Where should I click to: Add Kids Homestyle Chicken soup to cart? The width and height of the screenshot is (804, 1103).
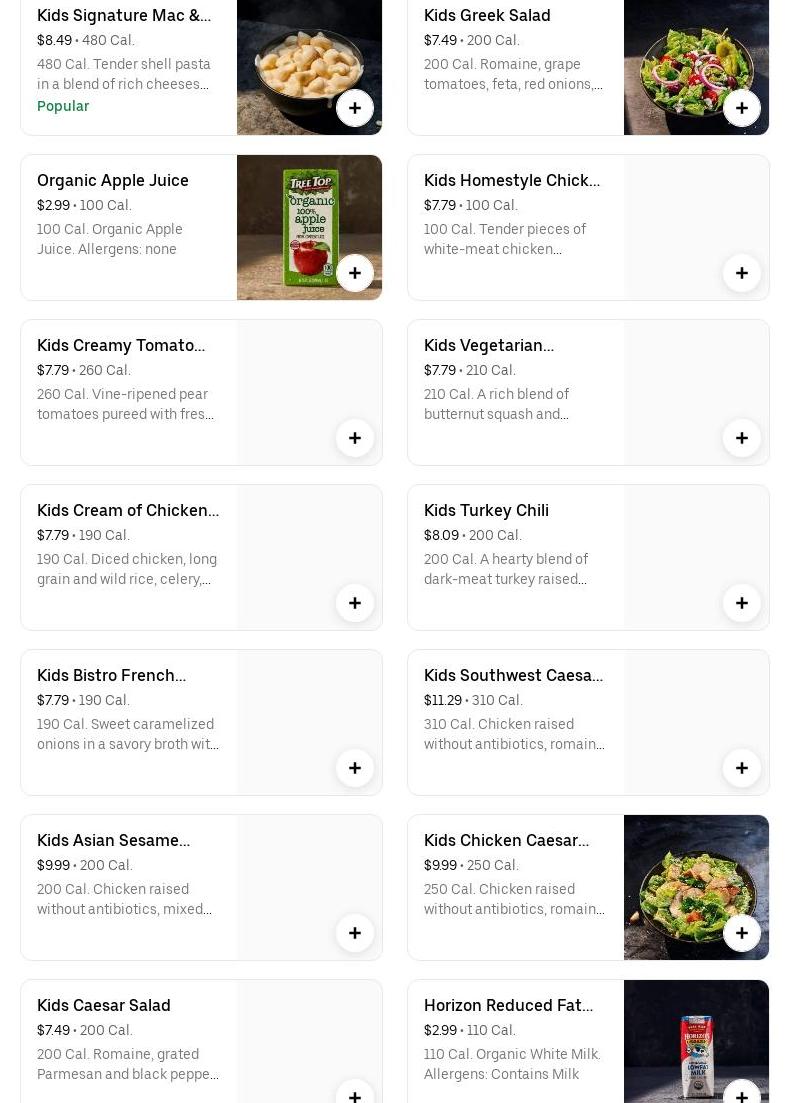pyautogui.click(x=742, y=273)
